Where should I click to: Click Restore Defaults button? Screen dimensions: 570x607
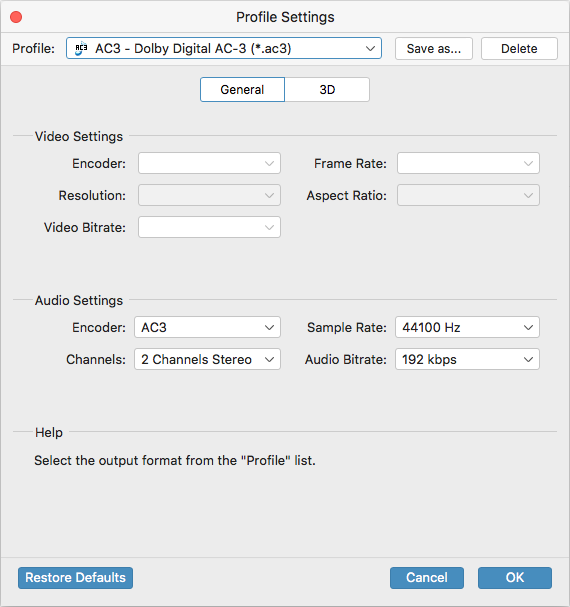coord(76,578)
